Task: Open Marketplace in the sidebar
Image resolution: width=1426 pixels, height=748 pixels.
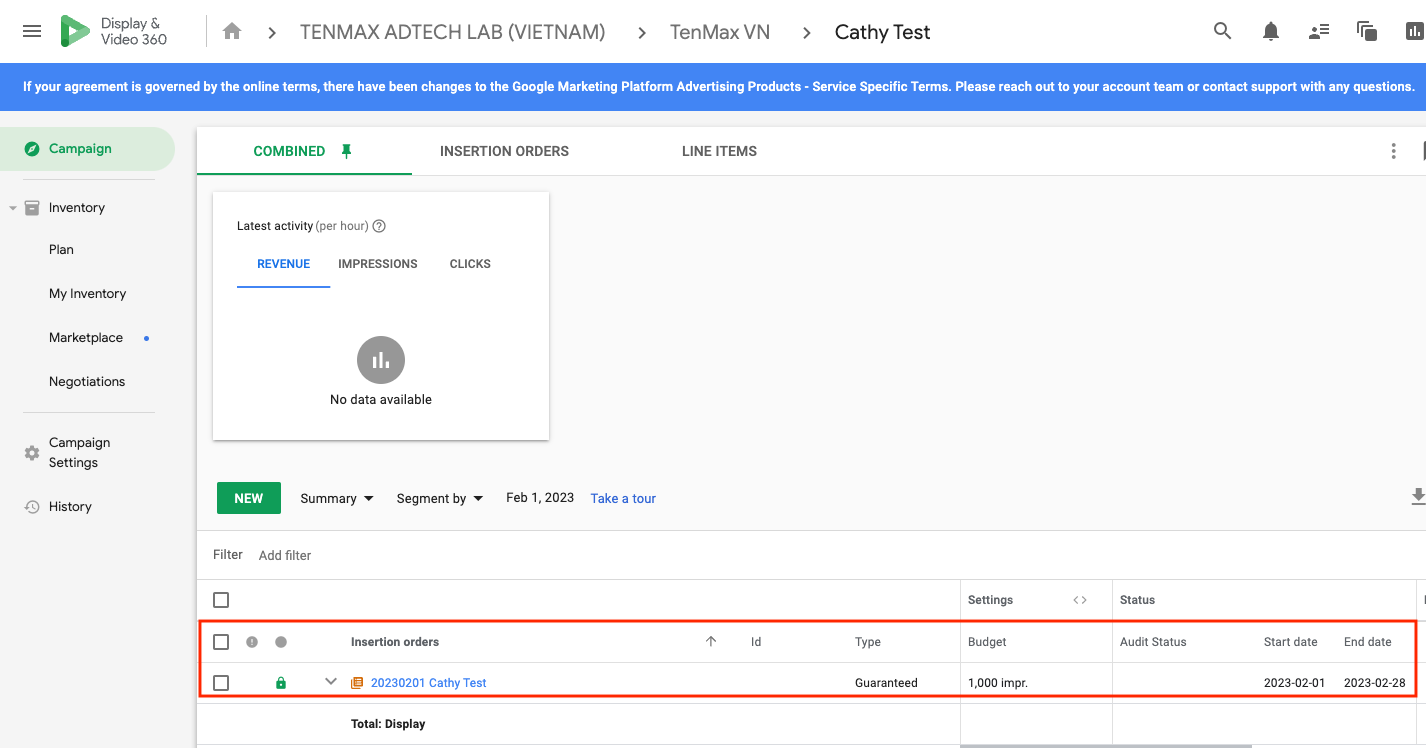Action: [x=86, y=338]
